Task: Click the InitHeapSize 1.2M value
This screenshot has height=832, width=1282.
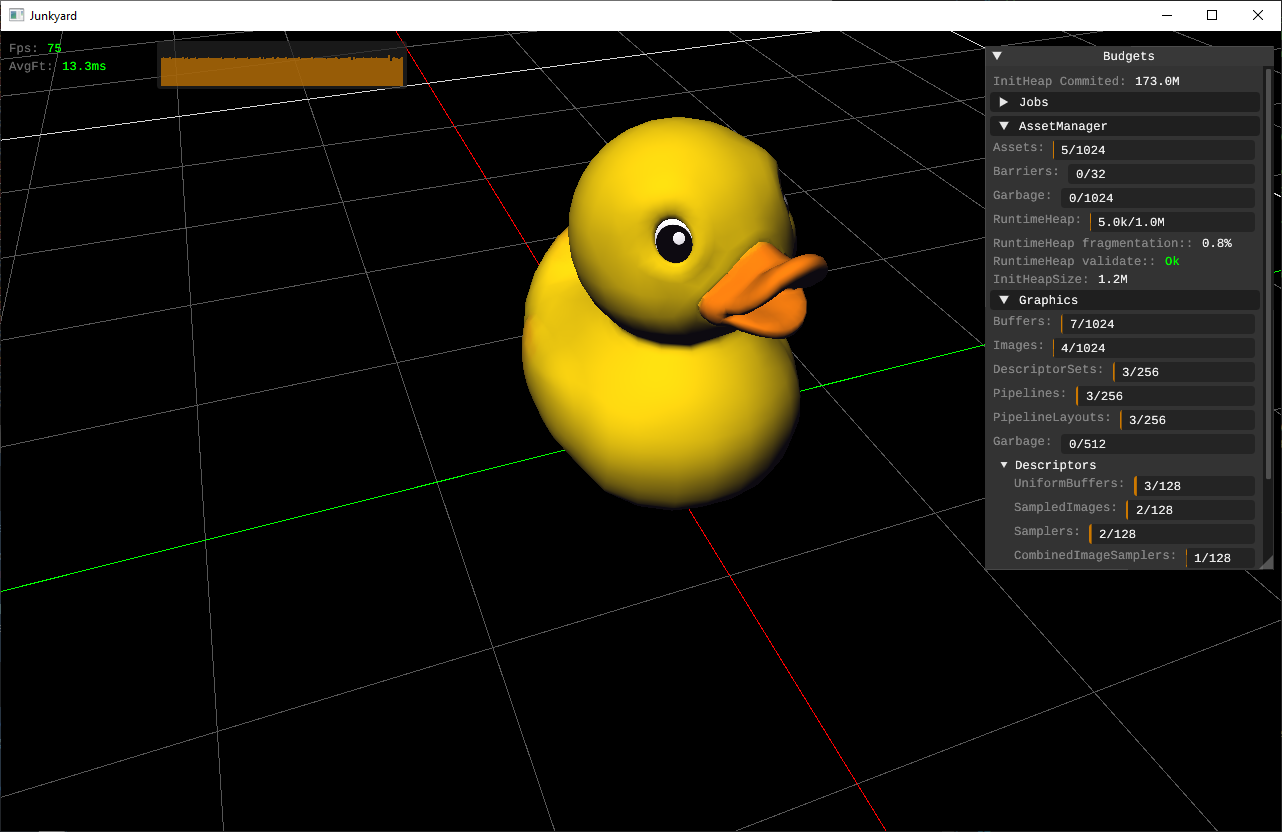Action: [1112, 279]
